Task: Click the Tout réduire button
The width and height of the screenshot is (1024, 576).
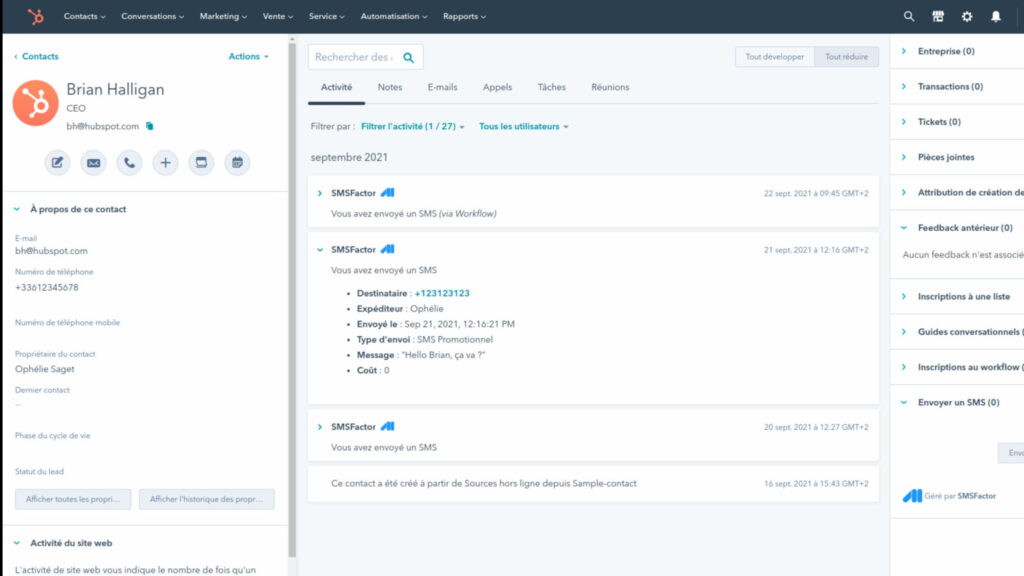Action: pos(846,57)
